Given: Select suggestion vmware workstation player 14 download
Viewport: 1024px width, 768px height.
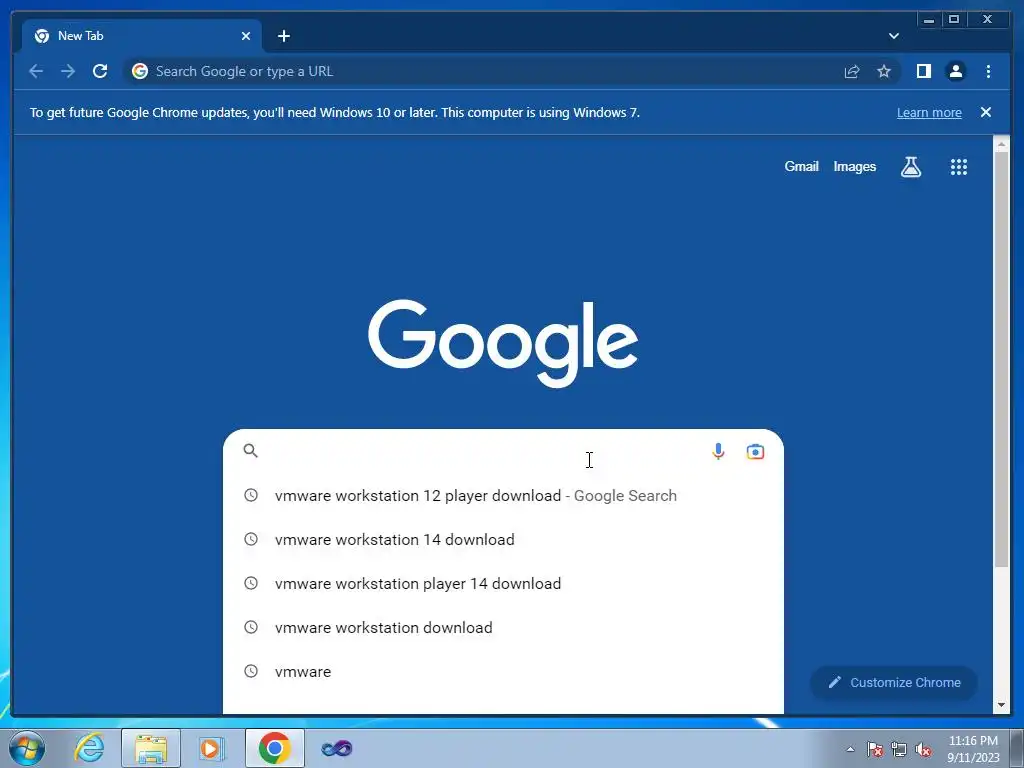Looking at the screenshot, I should coord(503,583).
